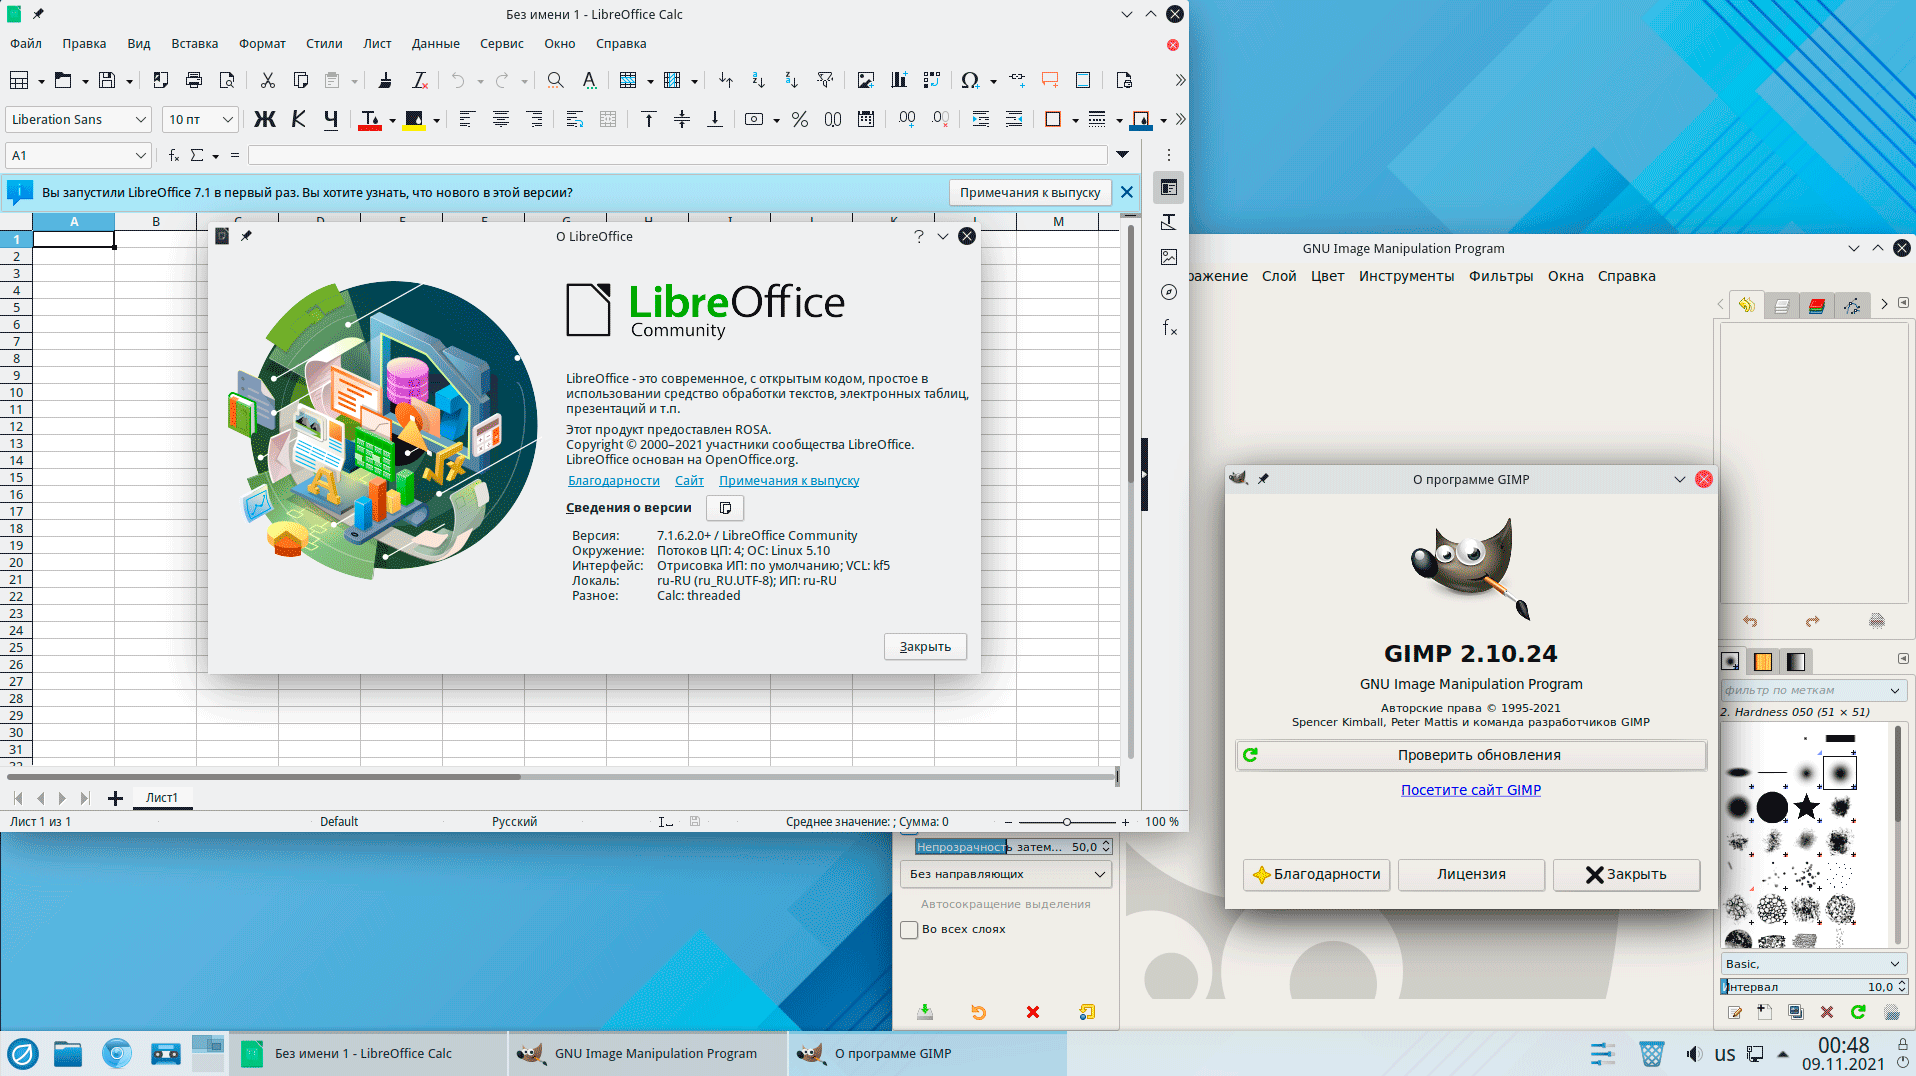Open the Liberation Sans font name dropdown
The height and width of the screenshot is (1076, 1916).
click(x=140, y=120)
